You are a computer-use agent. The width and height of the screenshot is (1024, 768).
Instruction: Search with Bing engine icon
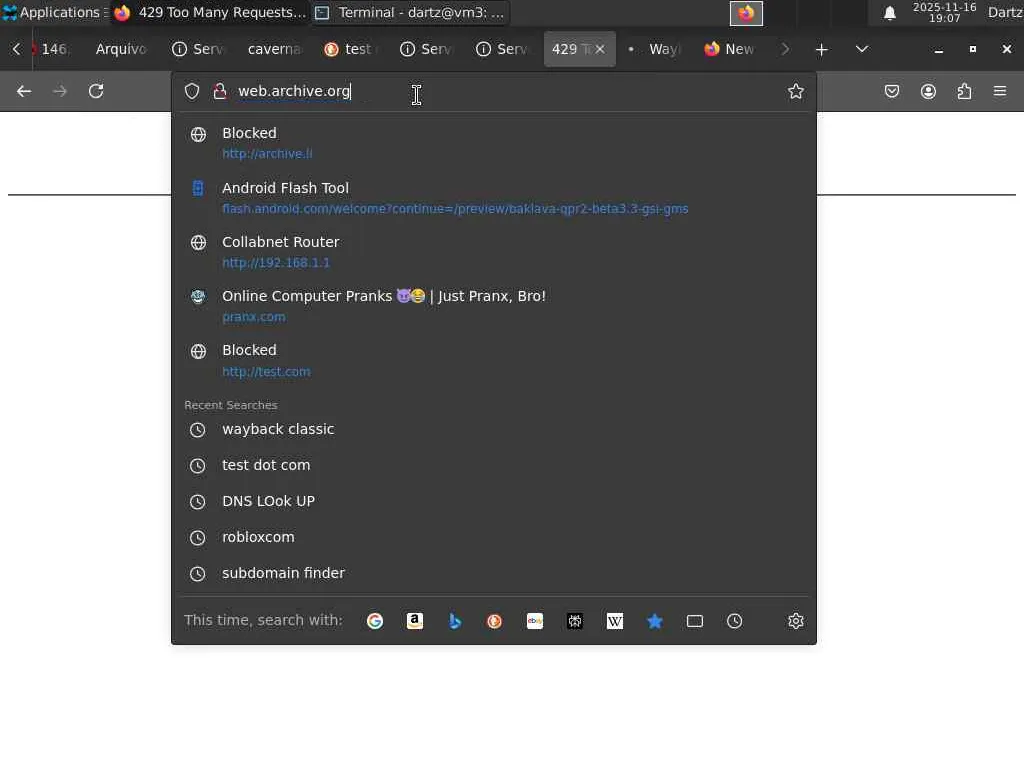tap(455, 621)
